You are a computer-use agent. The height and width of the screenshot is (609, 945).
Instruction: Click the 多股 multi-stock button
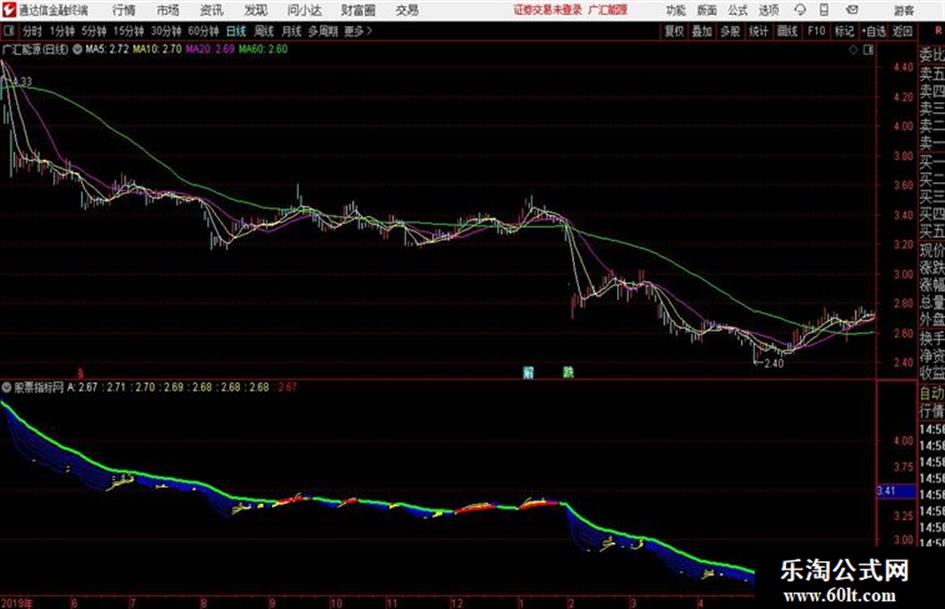(730, 31)
